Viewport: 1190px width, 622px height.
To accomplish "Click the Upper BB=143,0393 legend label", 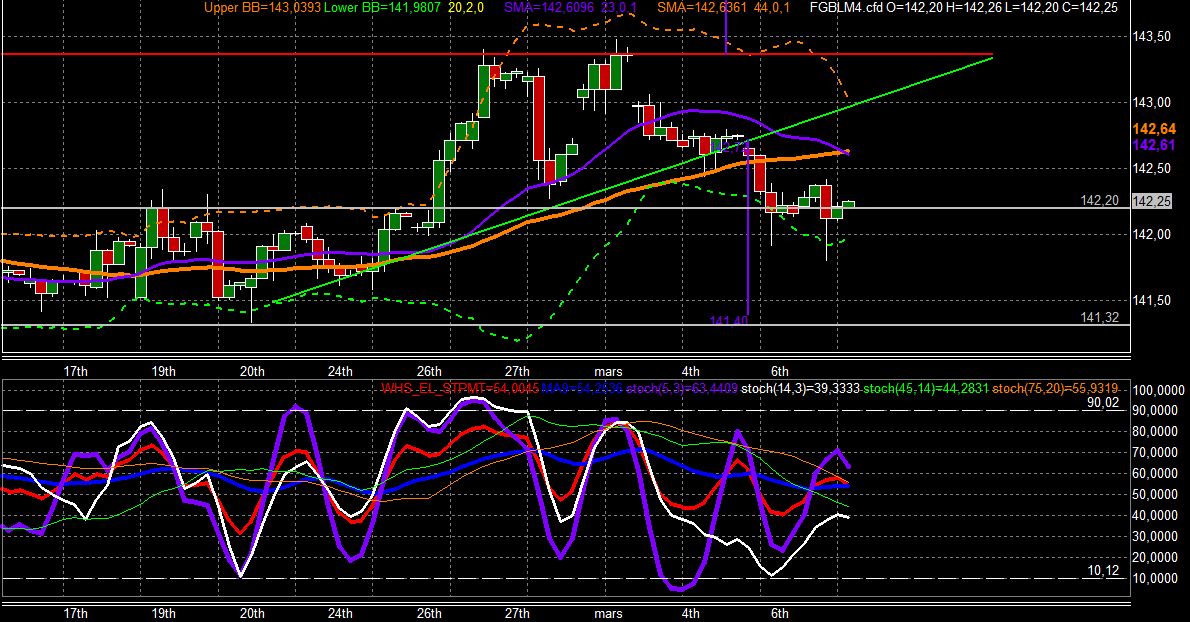I will click(263, 8).
